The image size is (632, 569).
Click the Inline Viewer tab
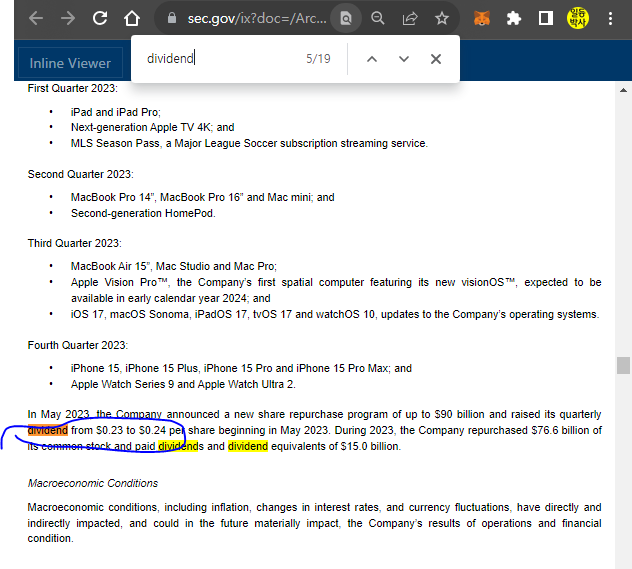70,63
